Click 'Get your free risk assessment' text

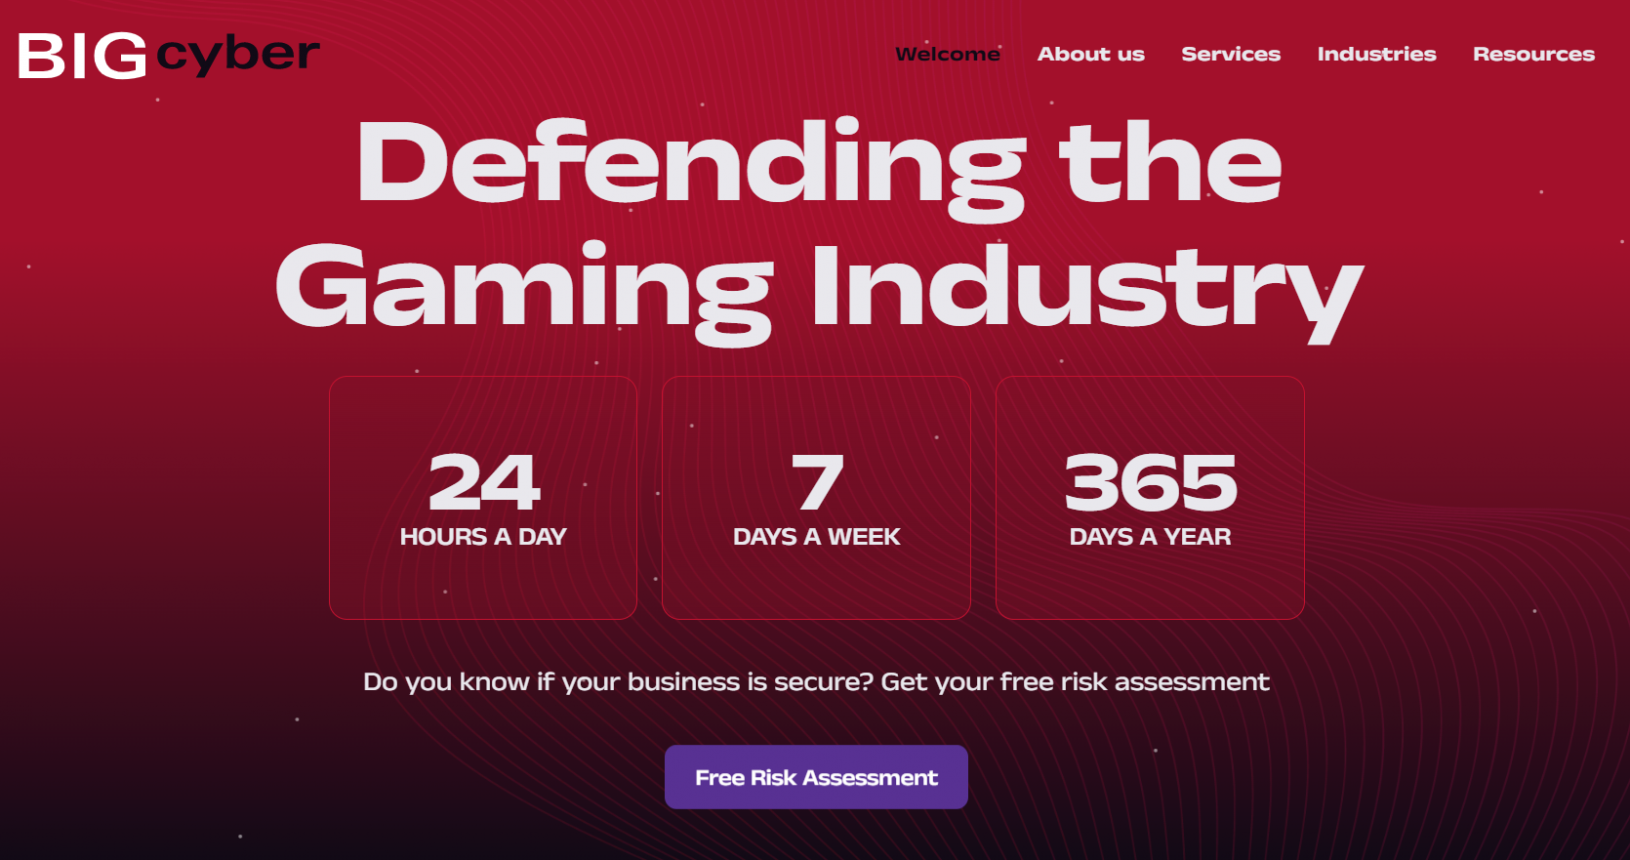coord(1075,682)
